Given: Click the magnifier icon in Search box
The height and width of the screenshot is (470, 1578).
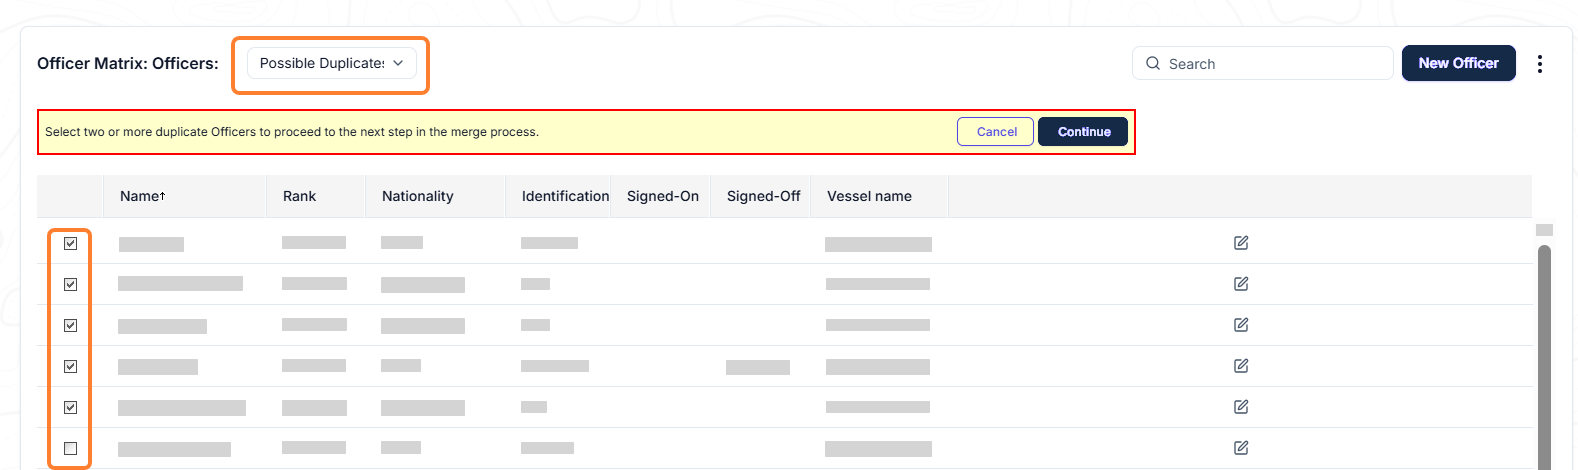Looking at the screenshot, I should [1153, 63].
